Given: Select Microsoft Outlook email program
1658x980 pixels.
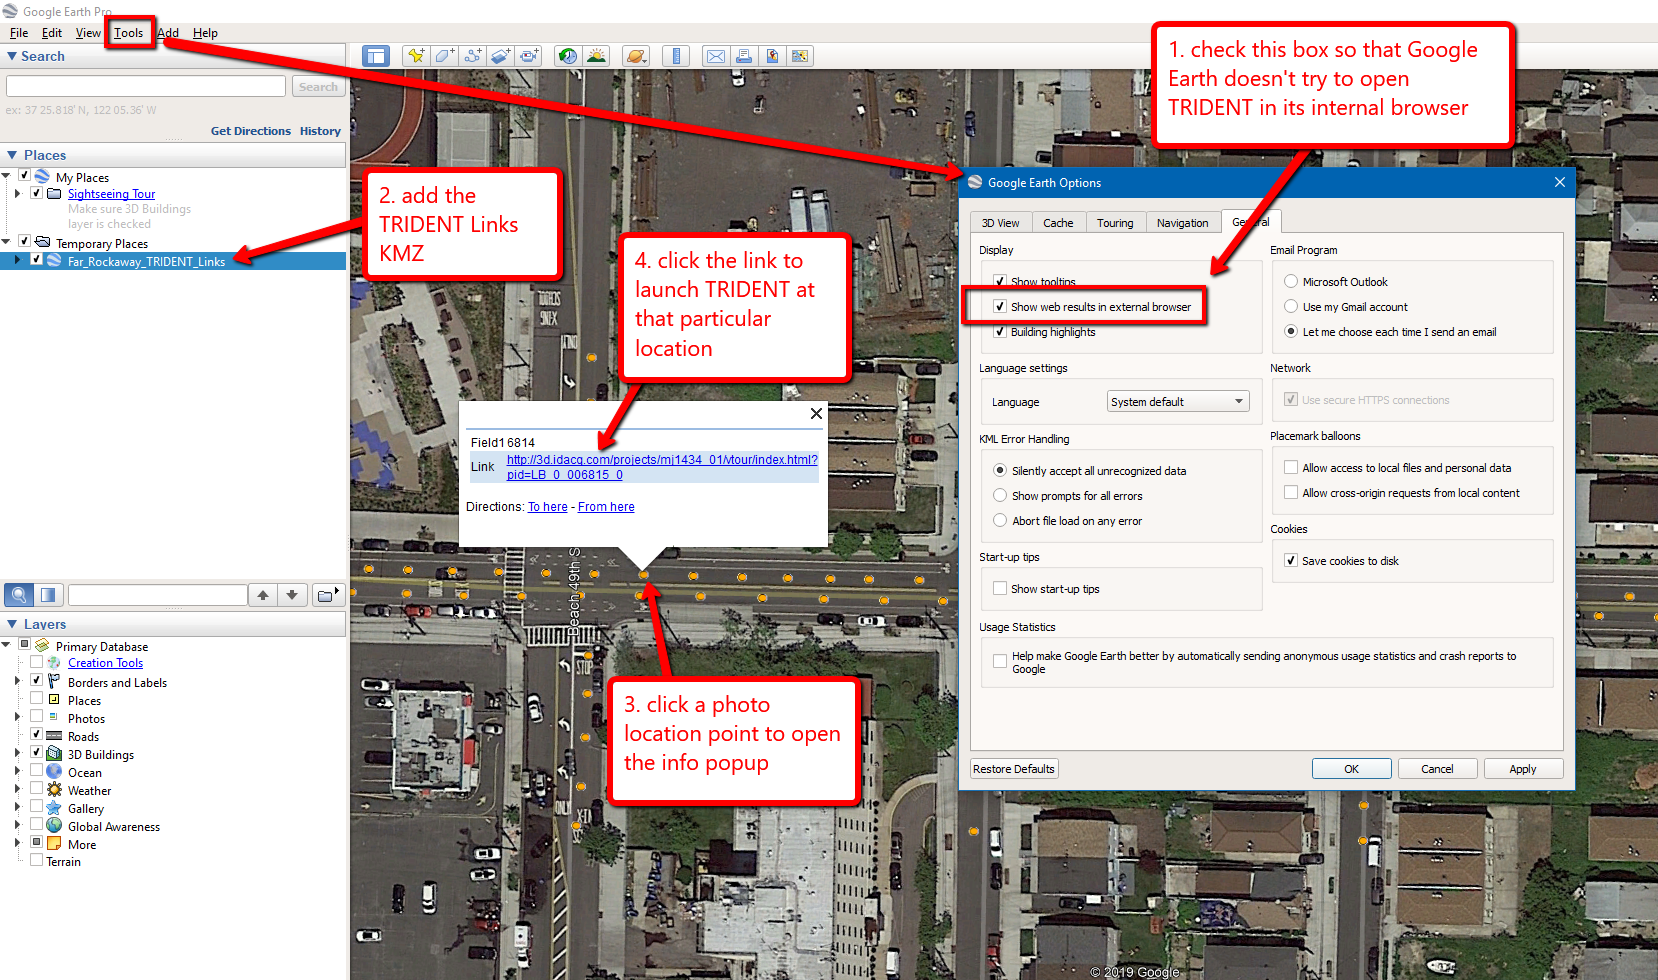Looking at the screenshot, I should point(1291,282).
